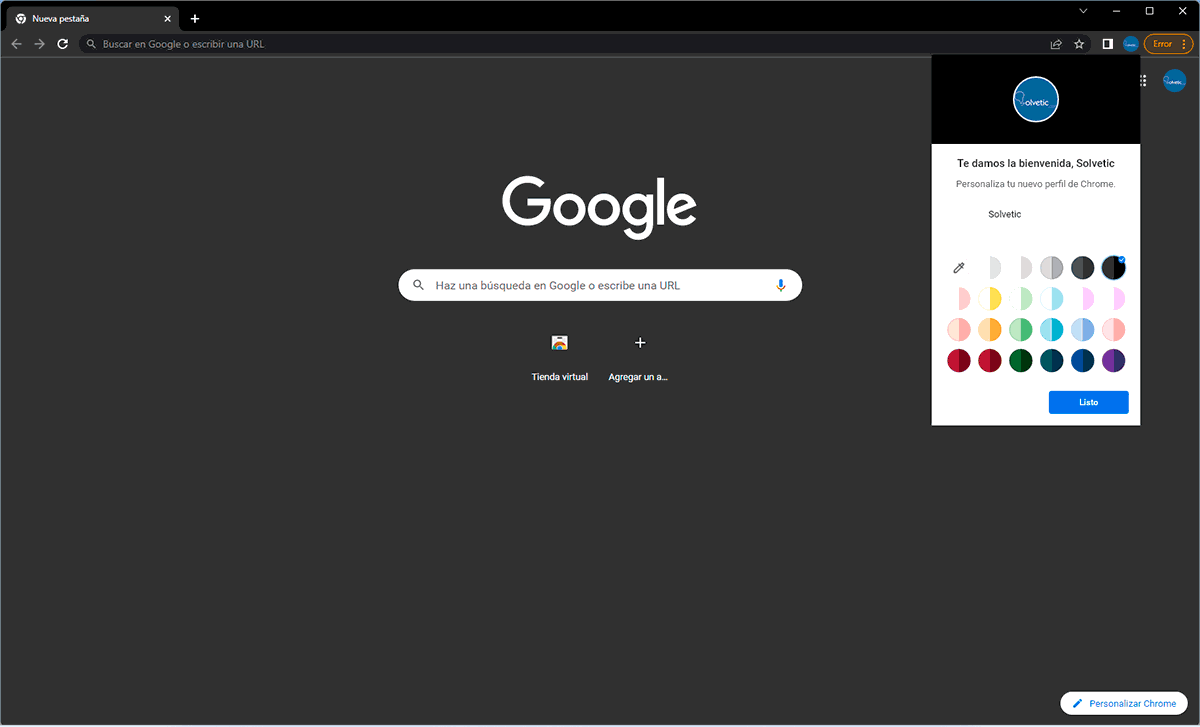This screenshot has height=727, width=1200.
Task: Open the side panel icon in the toolbar
Action: click(x=1108, y=44)
